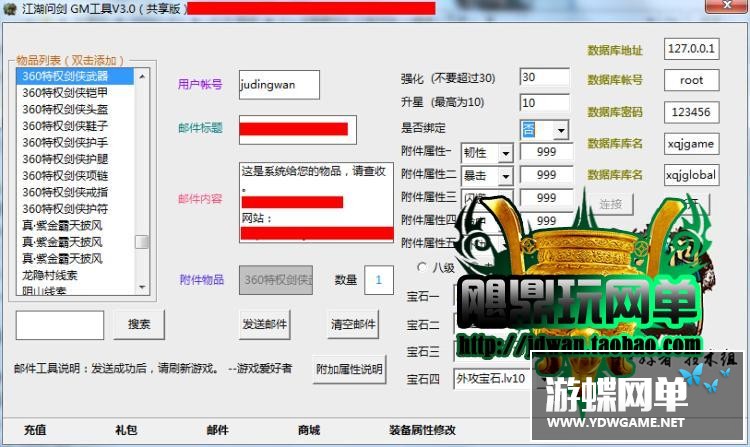This screenshot has width=750, height=447.
Task: Click the 强化 field showing 30
Action: pos(545,77)
